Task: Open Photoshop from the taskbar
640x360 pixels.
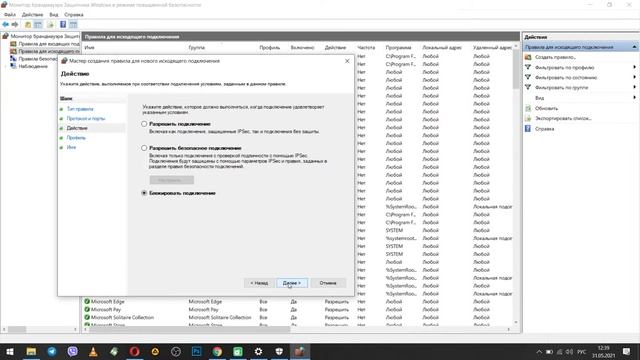Action: click(196, 351)
